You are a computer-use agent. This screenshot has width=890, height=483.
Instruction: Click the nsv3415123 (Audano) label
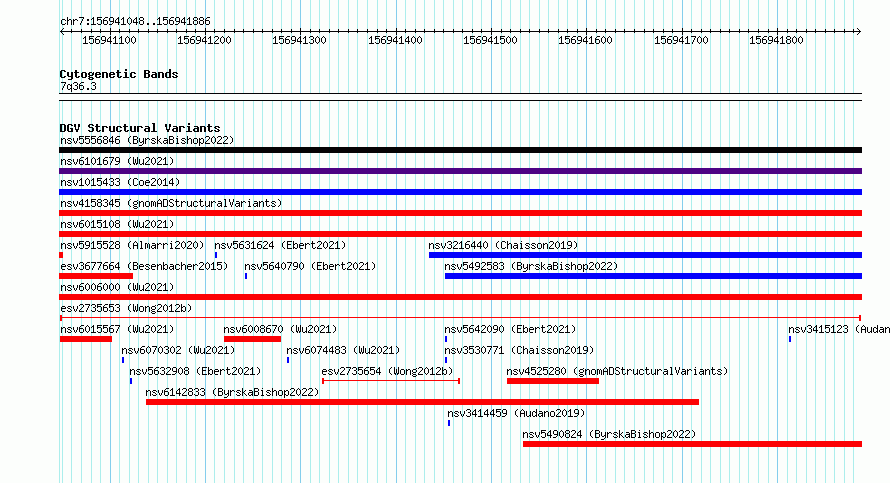click(839, 329)
